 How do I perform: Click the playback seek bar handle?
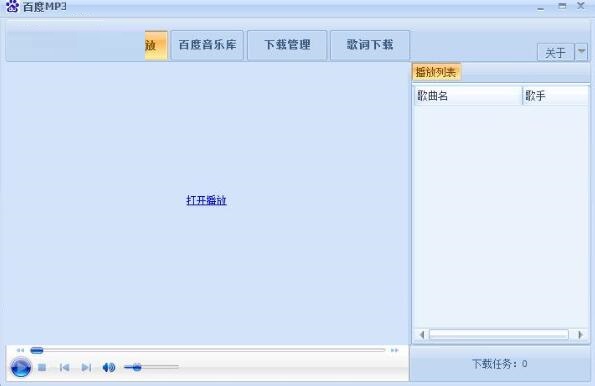[37, 350]
